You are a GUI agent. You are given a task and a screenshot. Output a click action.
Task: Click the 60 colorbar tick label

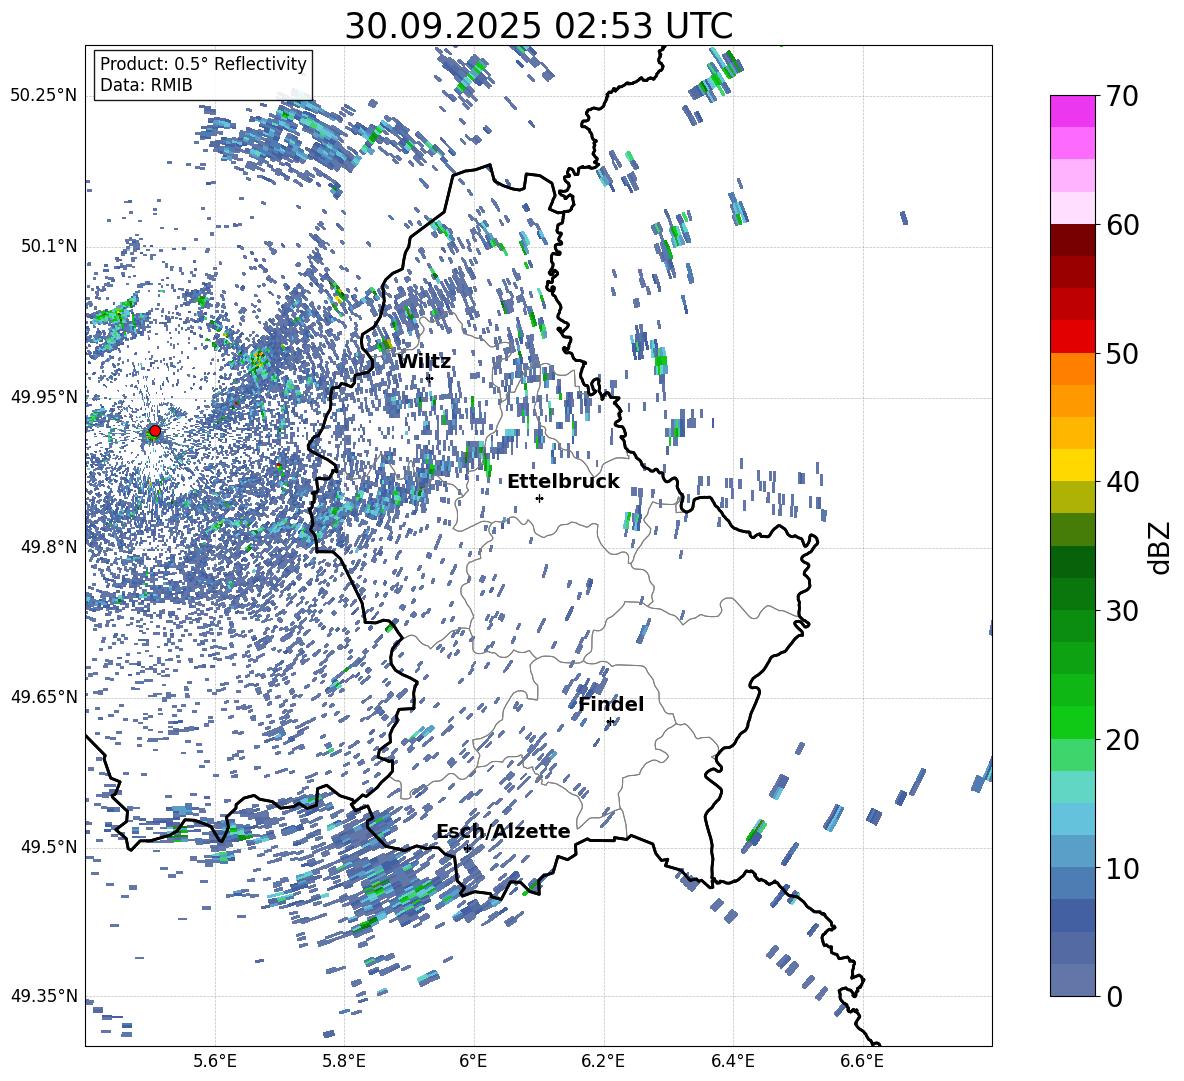[x=1122, y=225]
